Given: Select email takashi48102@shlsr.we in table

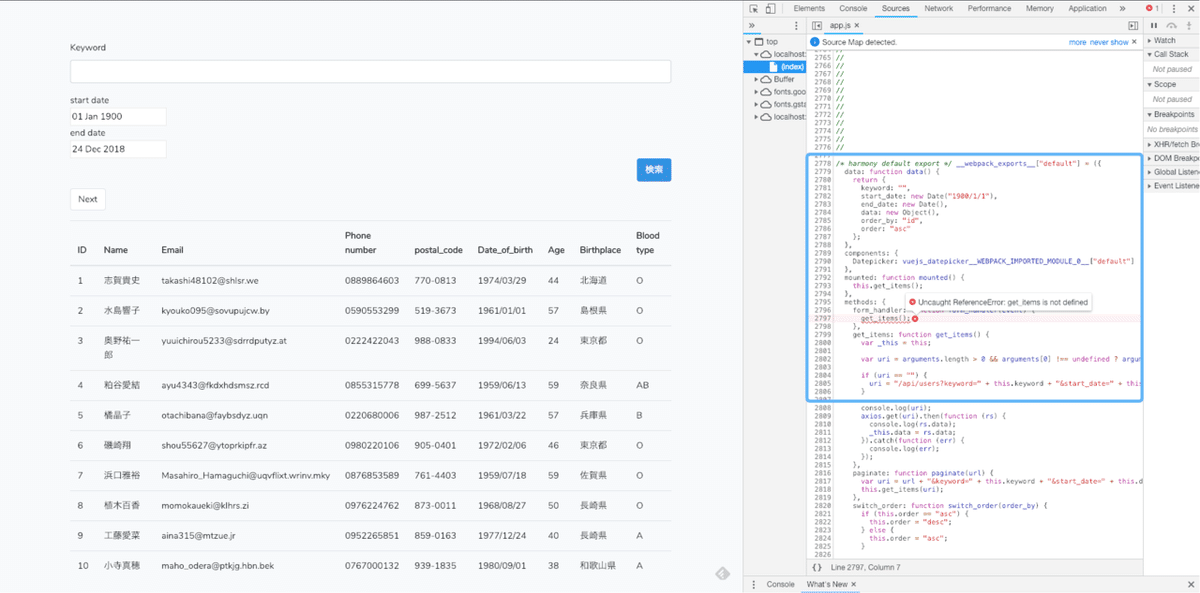Looking at the screenshot, I should click(x=210, y=281).
